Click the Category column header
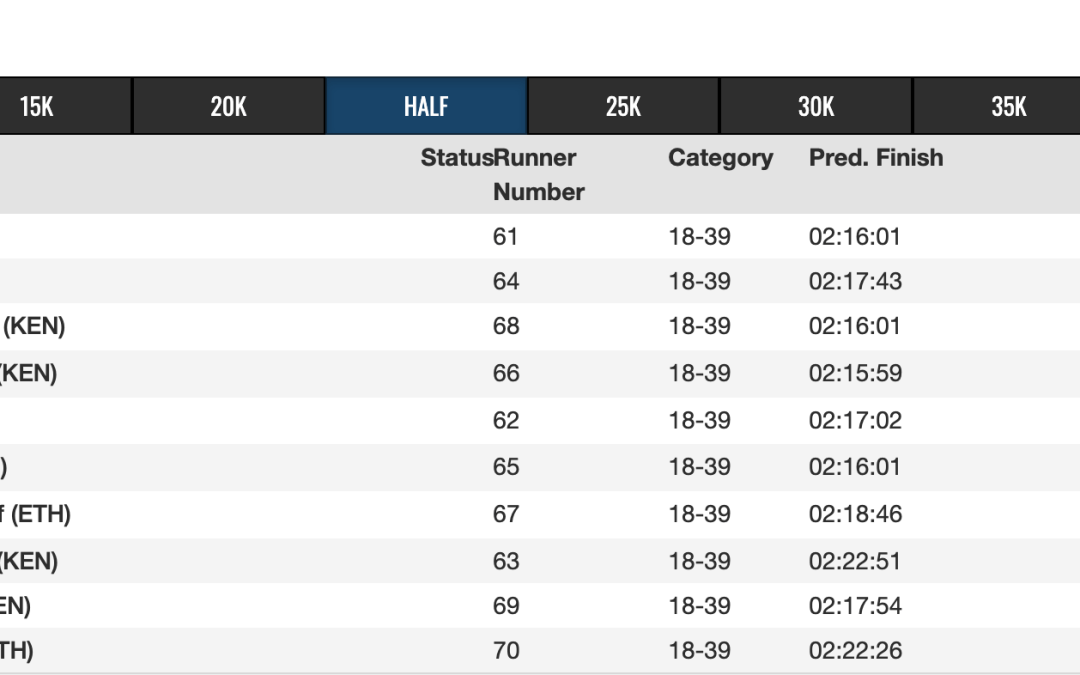 pos(720,158)
